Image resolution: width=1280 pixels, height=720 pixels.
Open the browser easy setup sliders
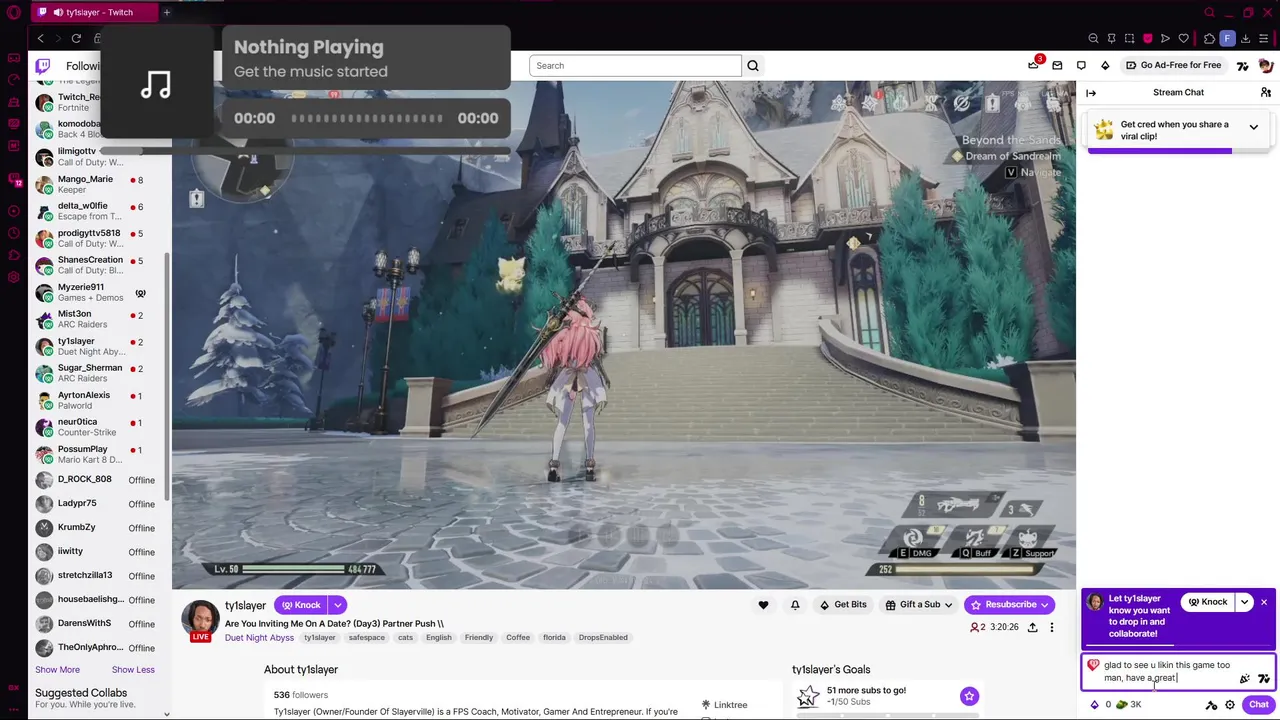point(1264,38)
